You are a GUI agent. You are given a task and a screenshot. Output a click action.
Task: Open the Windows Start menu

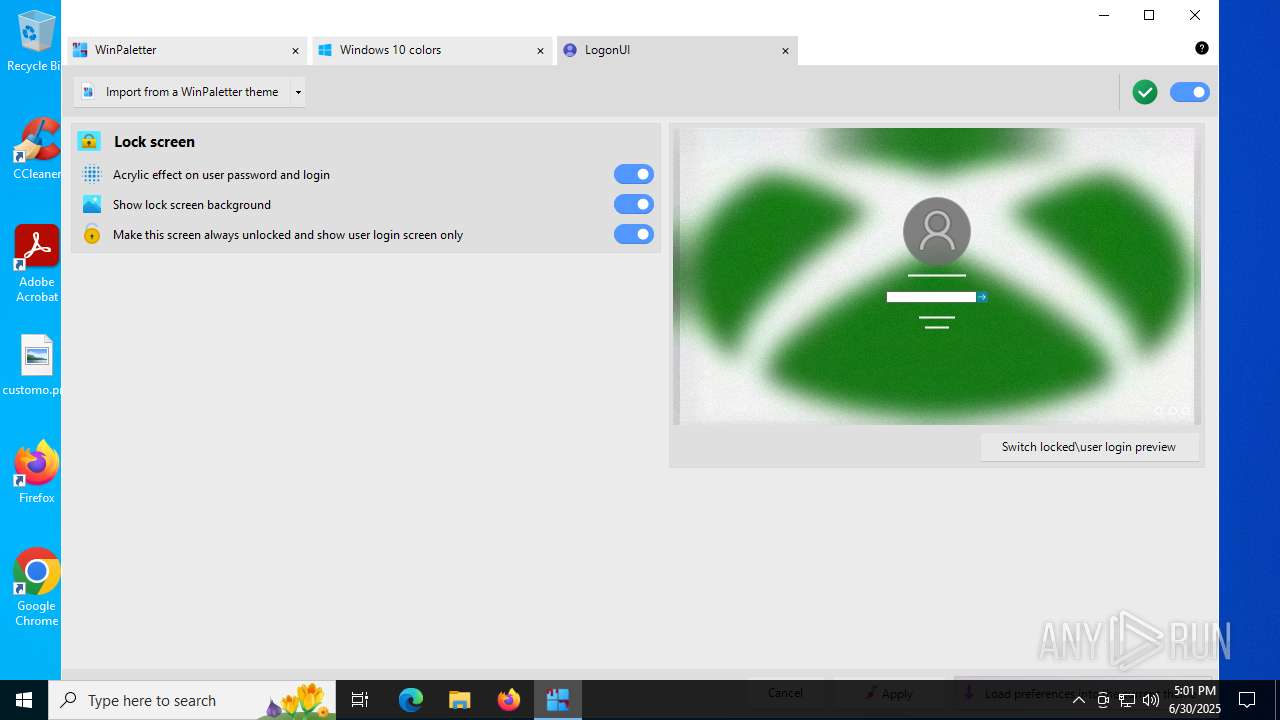[x=24, y=700]
